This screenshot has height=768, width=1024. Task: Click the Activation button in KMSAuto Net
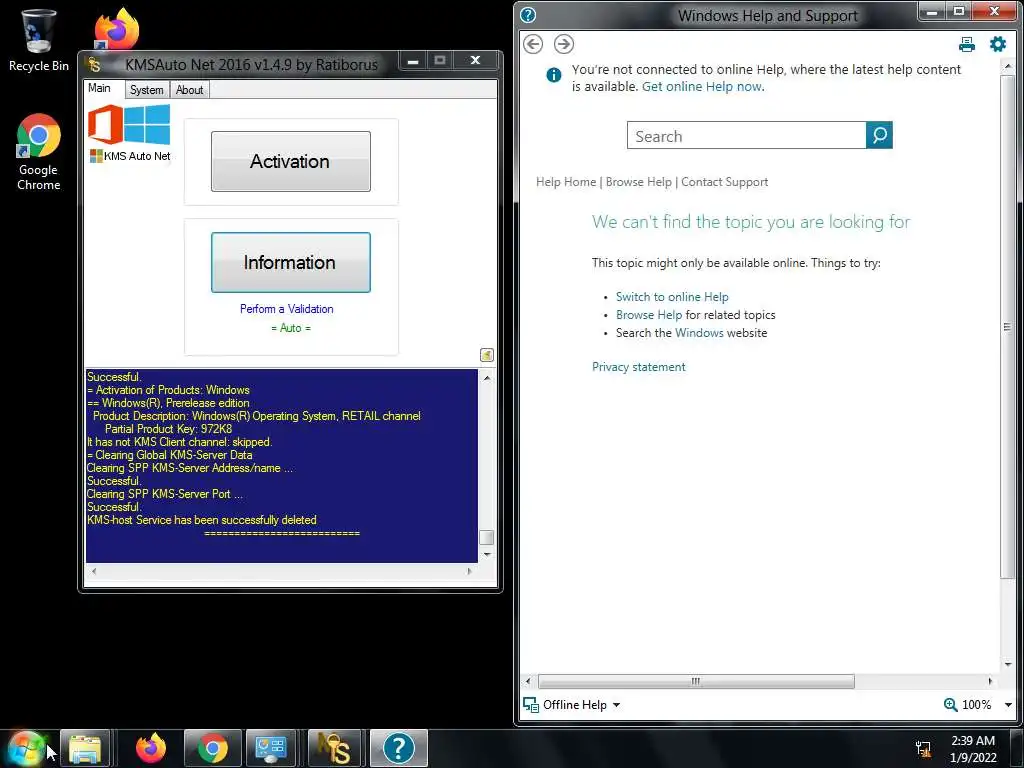291,161
